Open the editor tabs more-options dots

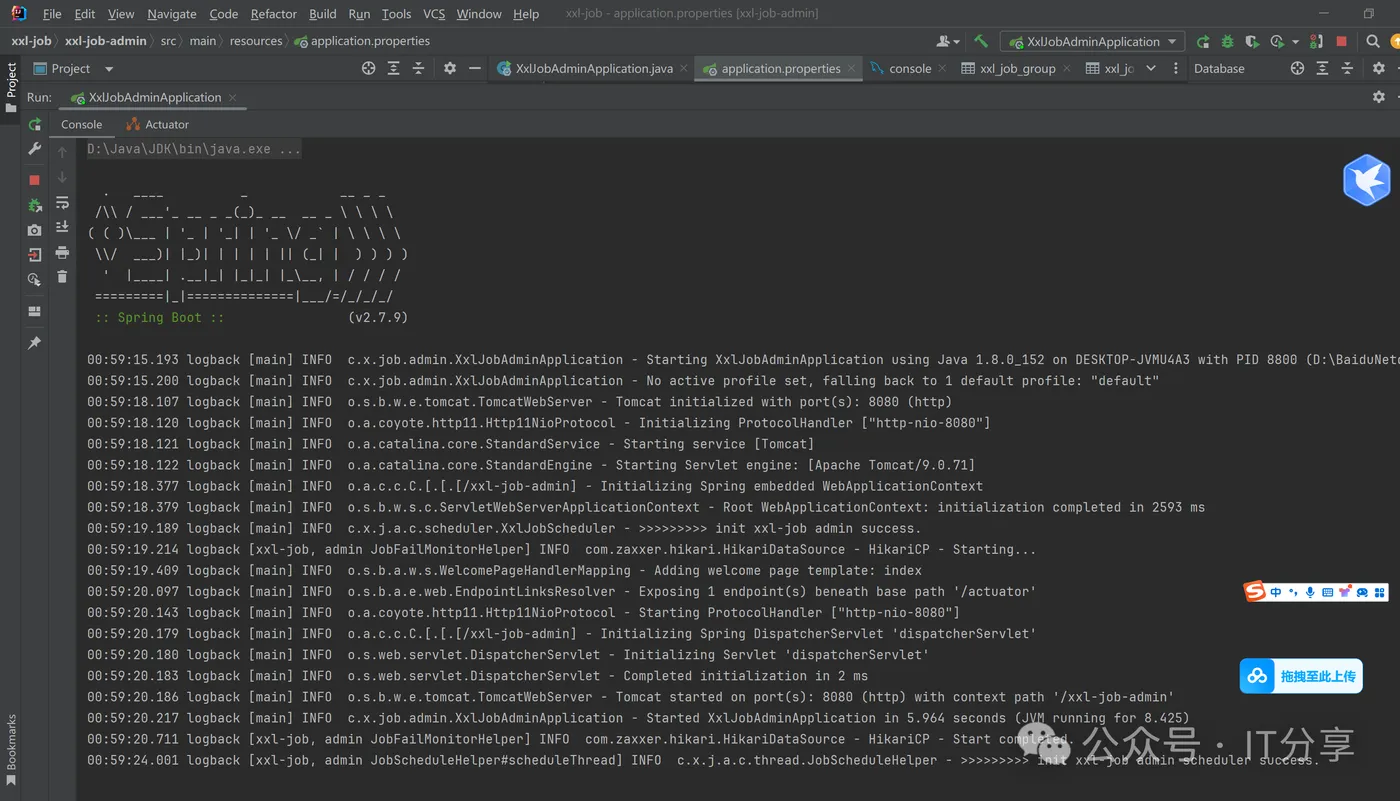[x=1175, y=68]
